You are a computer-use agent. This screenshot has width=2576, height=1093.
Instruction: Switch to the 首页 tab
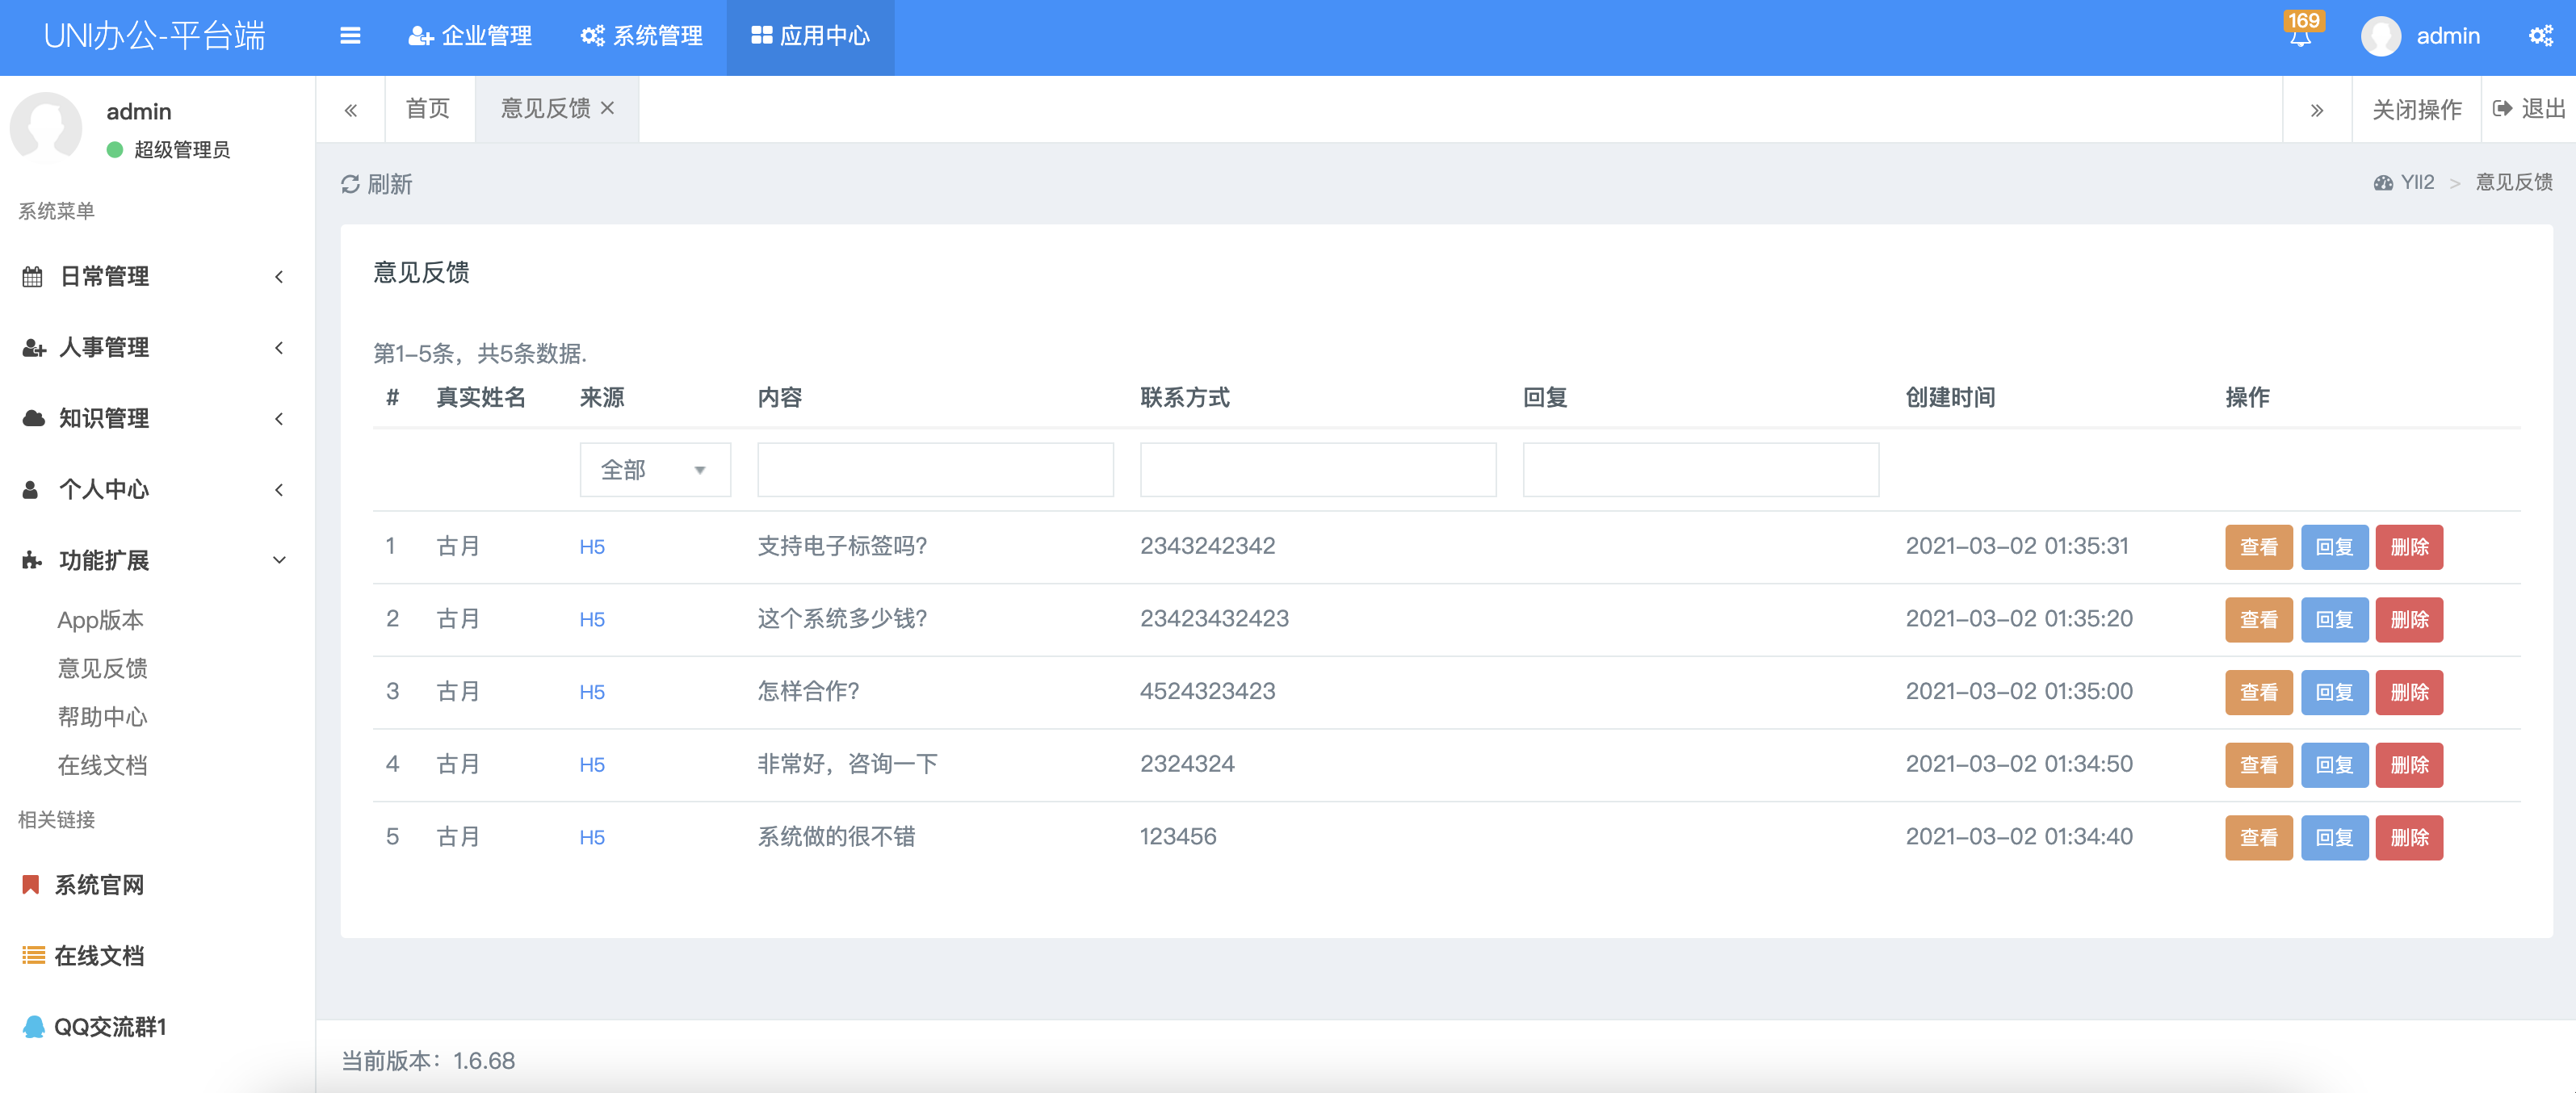pyautogui.click(x=428, y=108)
